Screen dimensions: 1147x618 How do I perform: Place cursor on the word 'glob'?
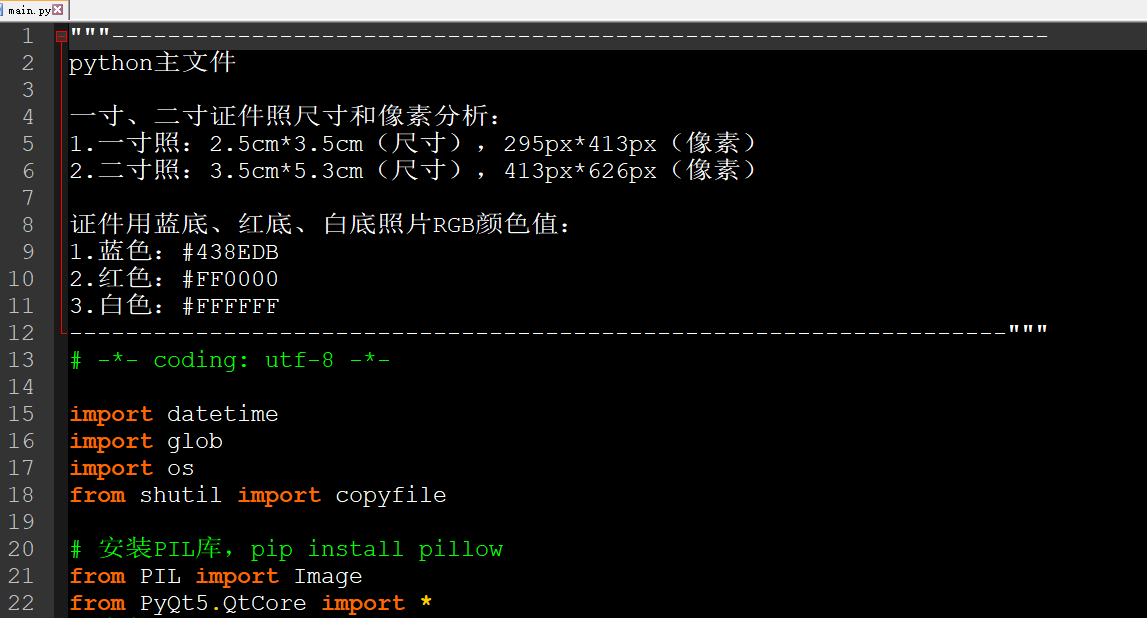(195, 441)
